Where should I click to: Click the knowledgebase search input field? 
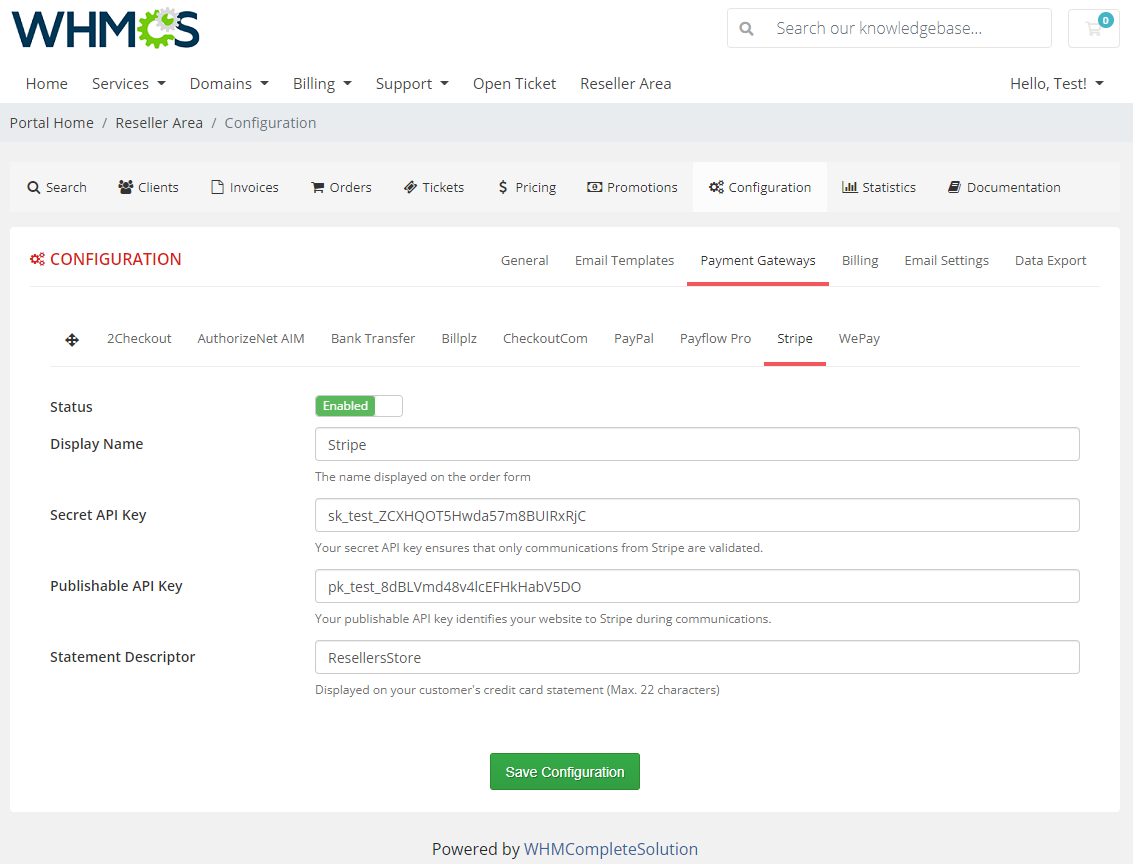889,28
